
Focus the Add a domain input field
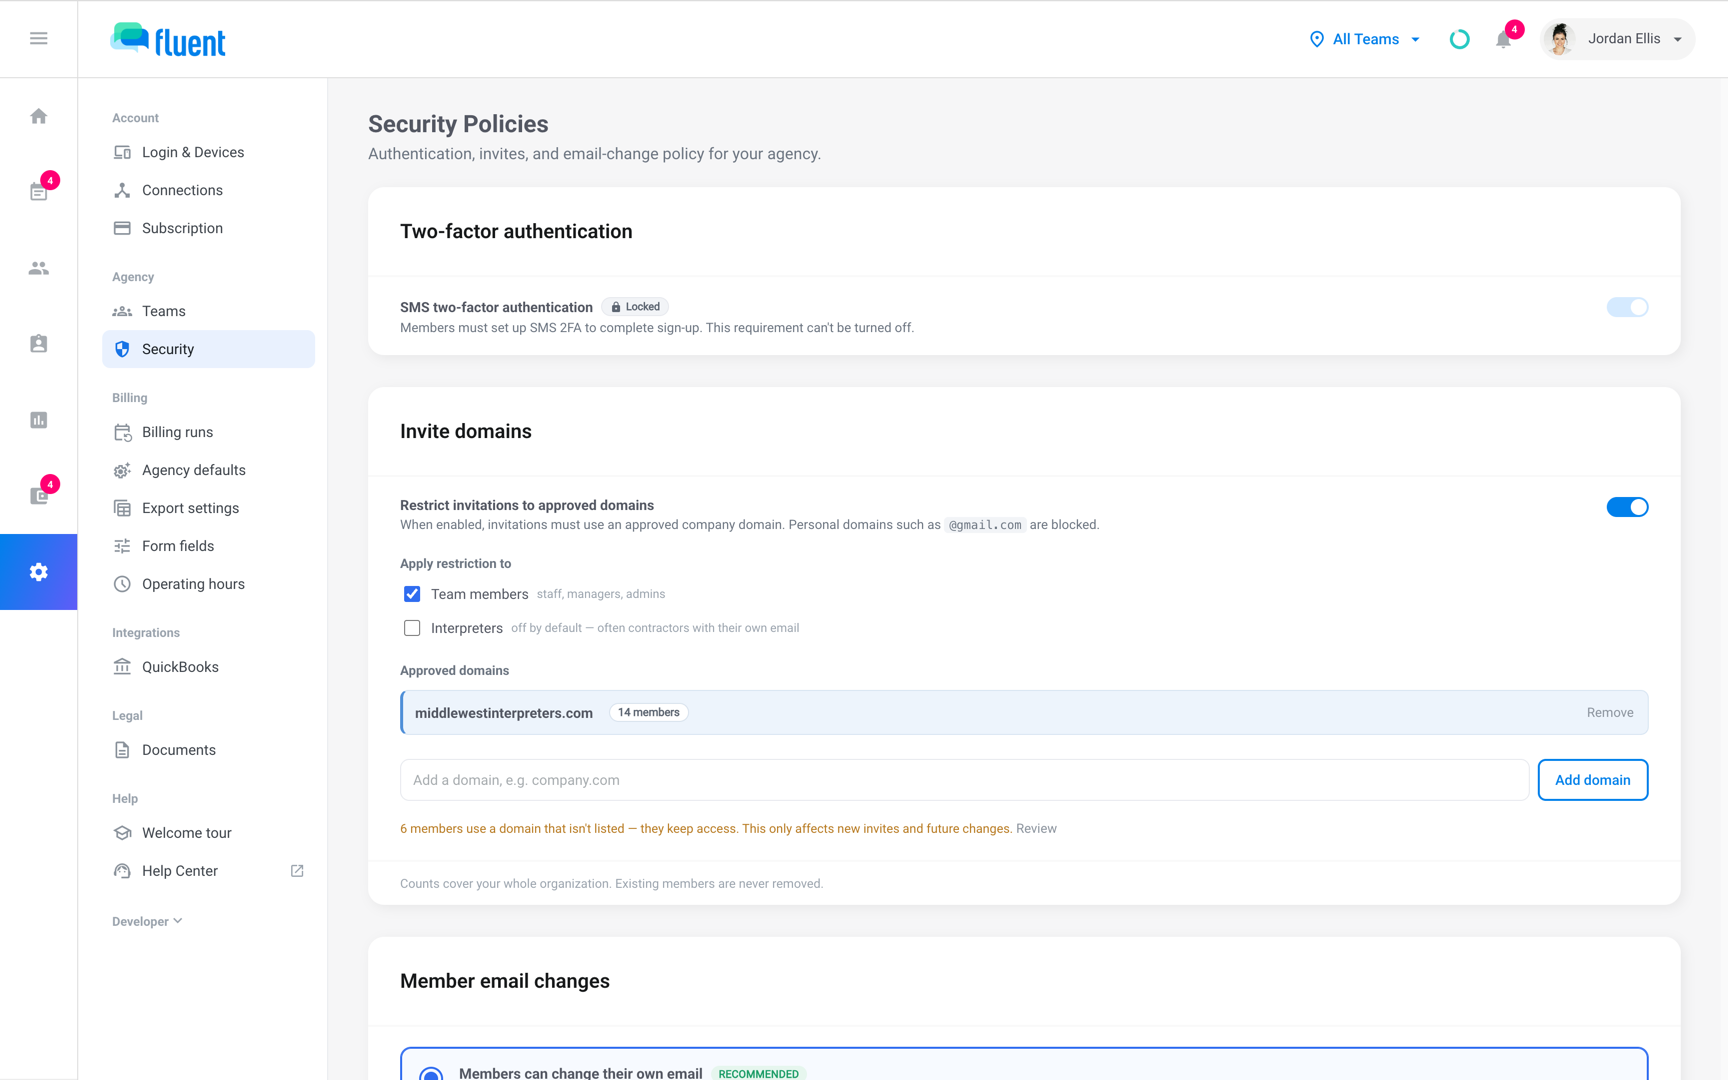click(964, 780)
